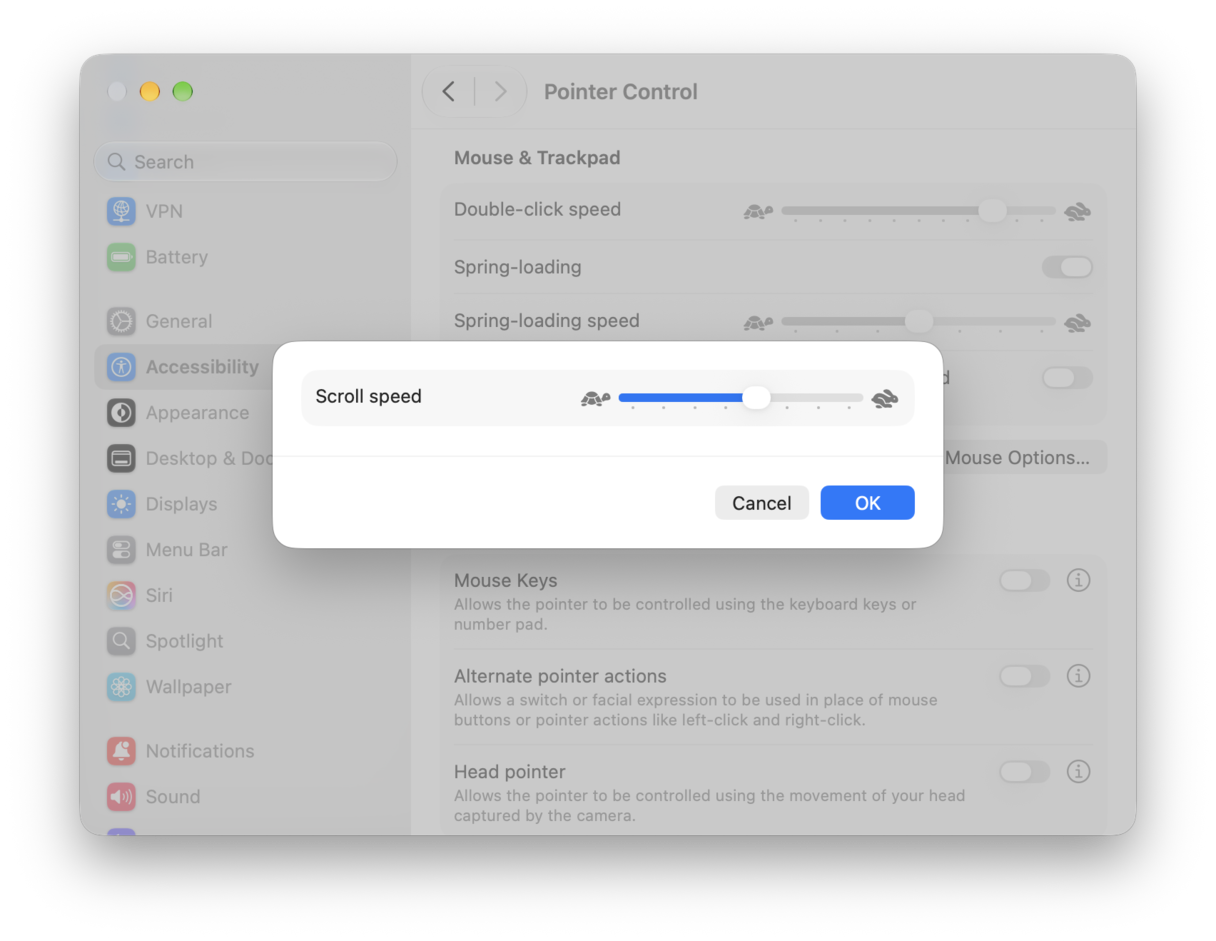Click the Double-click speed slider knob
The width and height of the screenshot is (1216, 941).
pos(992,210)
